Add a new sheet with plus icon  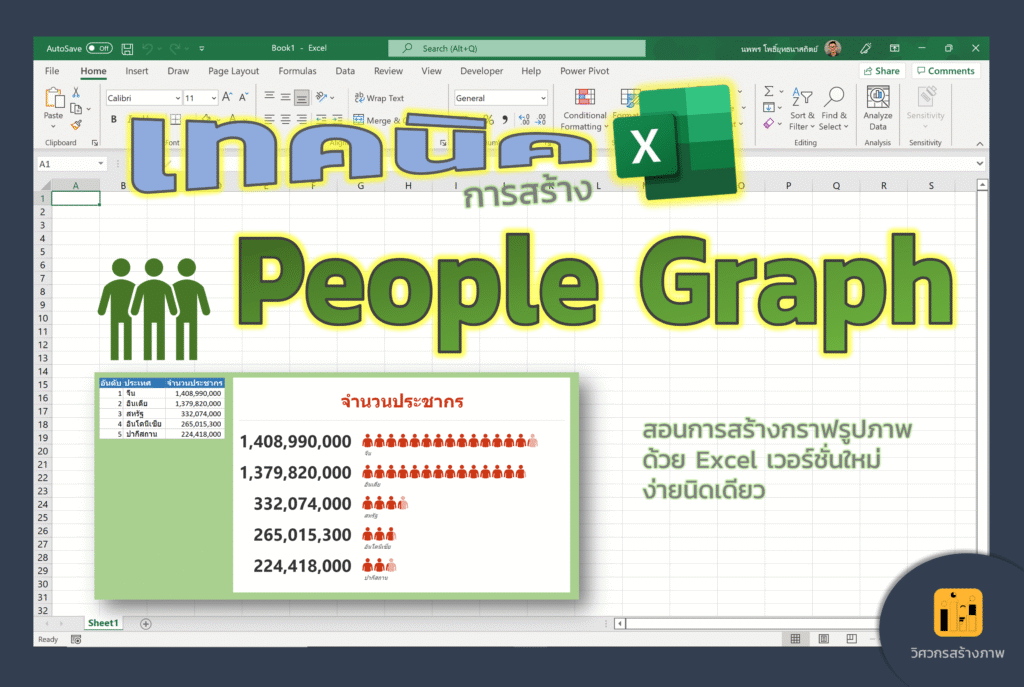(x=146, y=624)
